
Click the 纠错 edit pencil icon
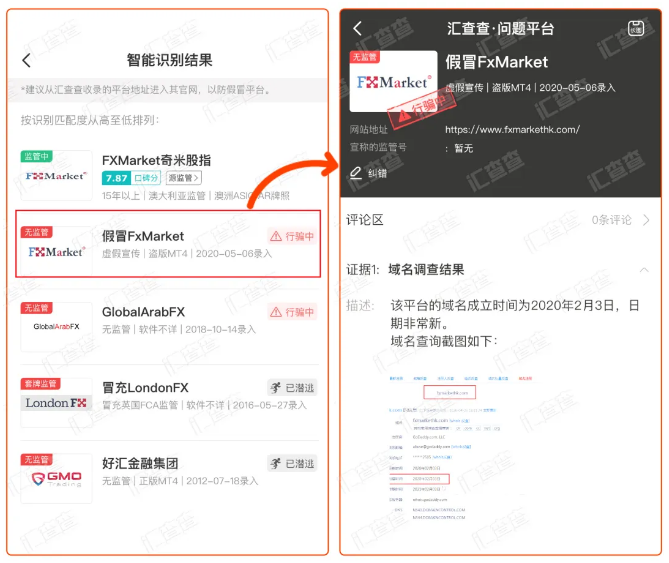click(x=356, y=173)
